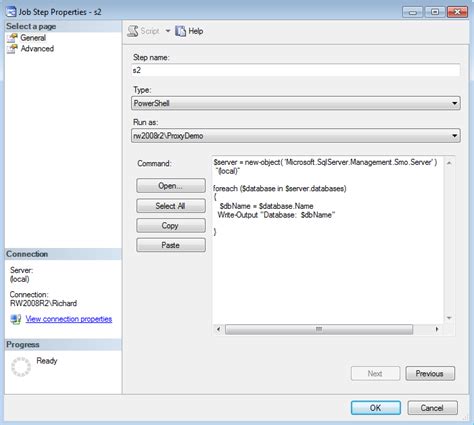
Task: Click the command box scroll down arrow
Action: tap(449, 318)
